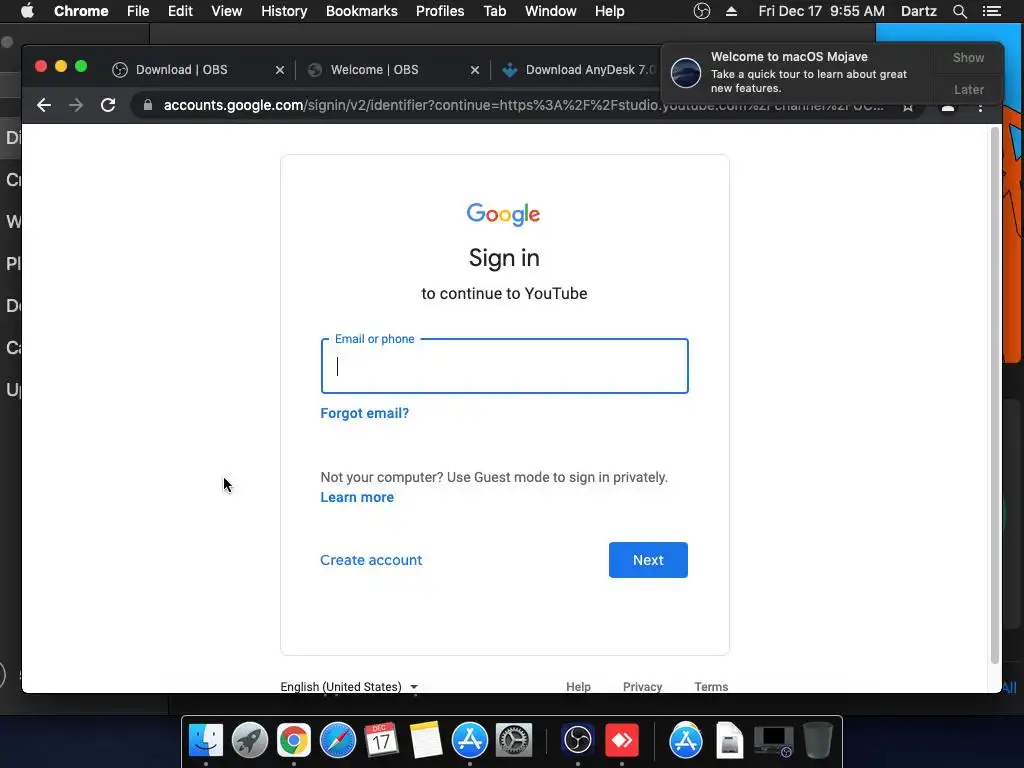Focus the Email or phone field

(504, 366)
